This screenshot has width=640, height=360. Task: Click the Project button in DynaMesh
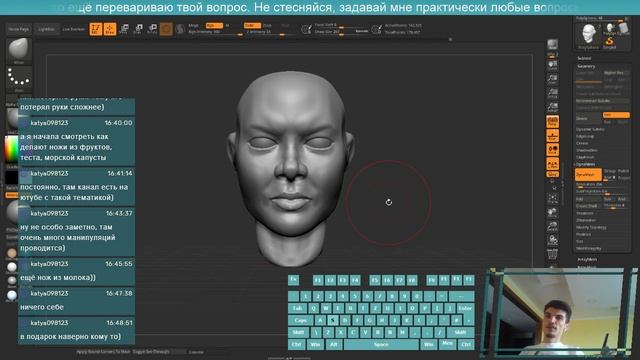pyautogui.click(x=624, y=178)
